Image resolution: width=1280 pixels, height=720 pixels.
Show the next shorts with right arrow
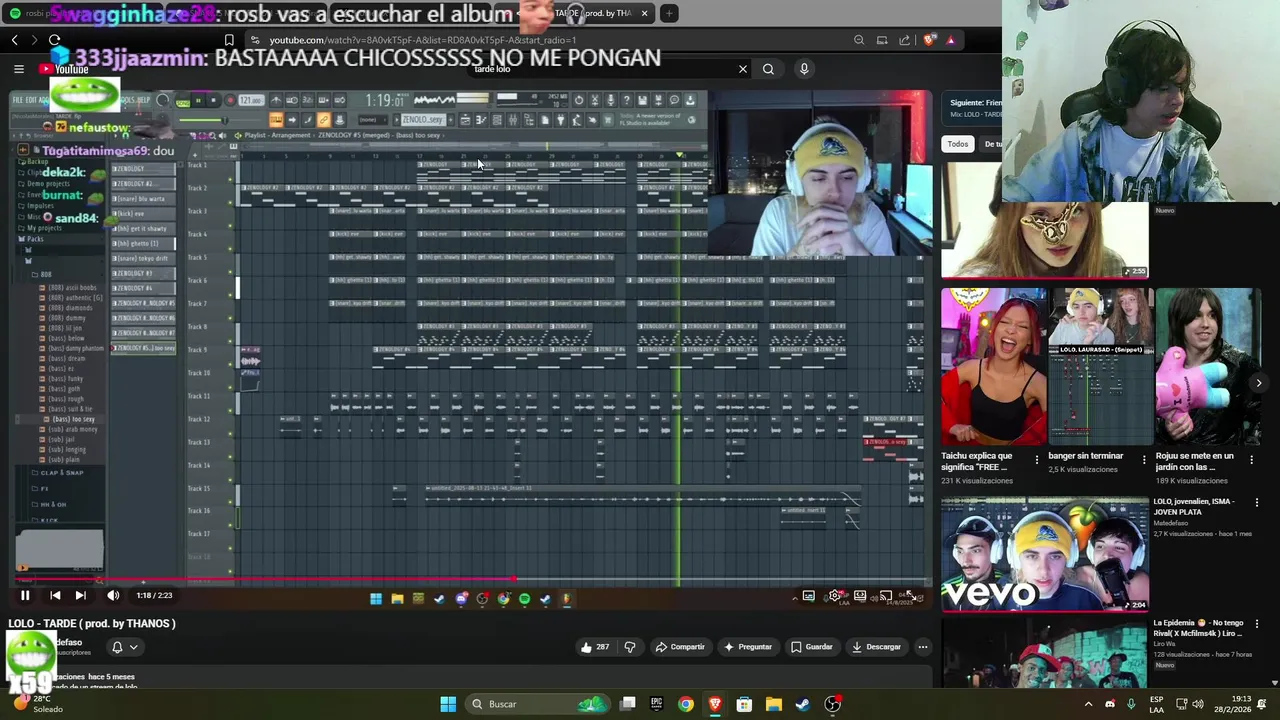click(x=1258, y=383)
